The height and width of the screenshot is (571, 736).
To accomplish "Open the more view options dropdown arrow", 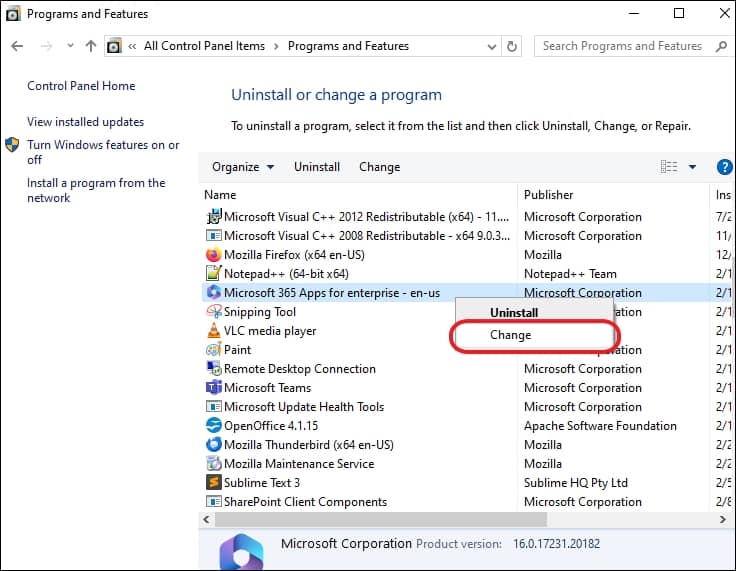I will (692, 167).
